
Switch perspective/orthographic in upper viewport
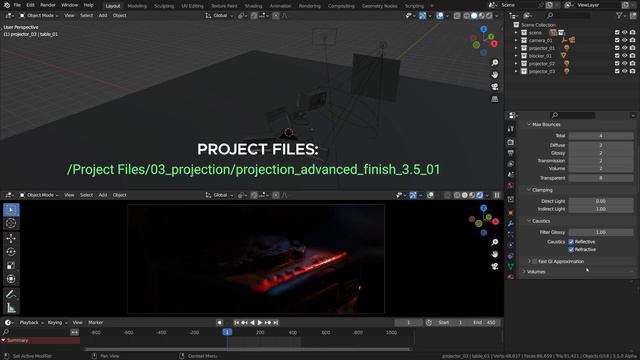click(495, 99)
